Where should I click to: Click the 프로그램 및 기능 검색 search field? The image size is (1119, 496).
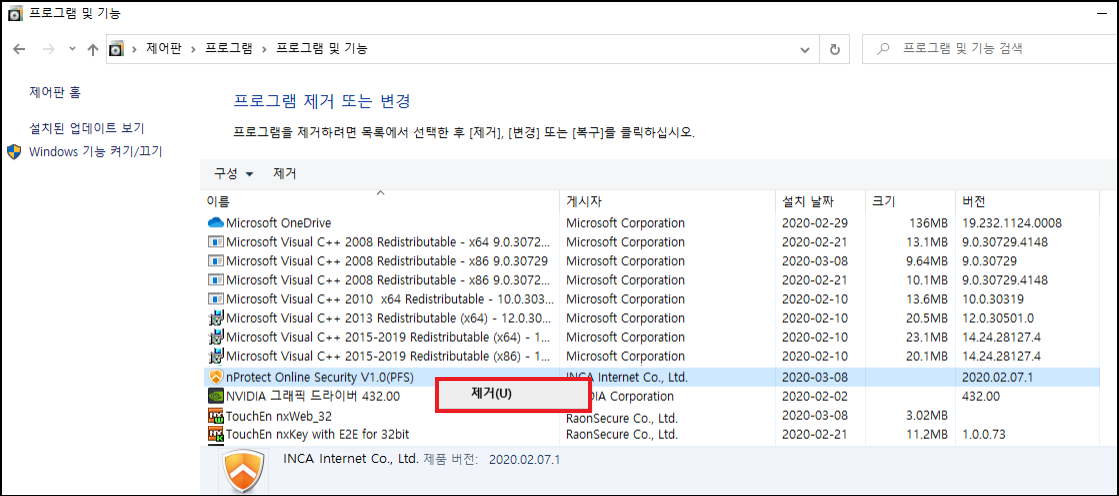[x=991, y=49]
